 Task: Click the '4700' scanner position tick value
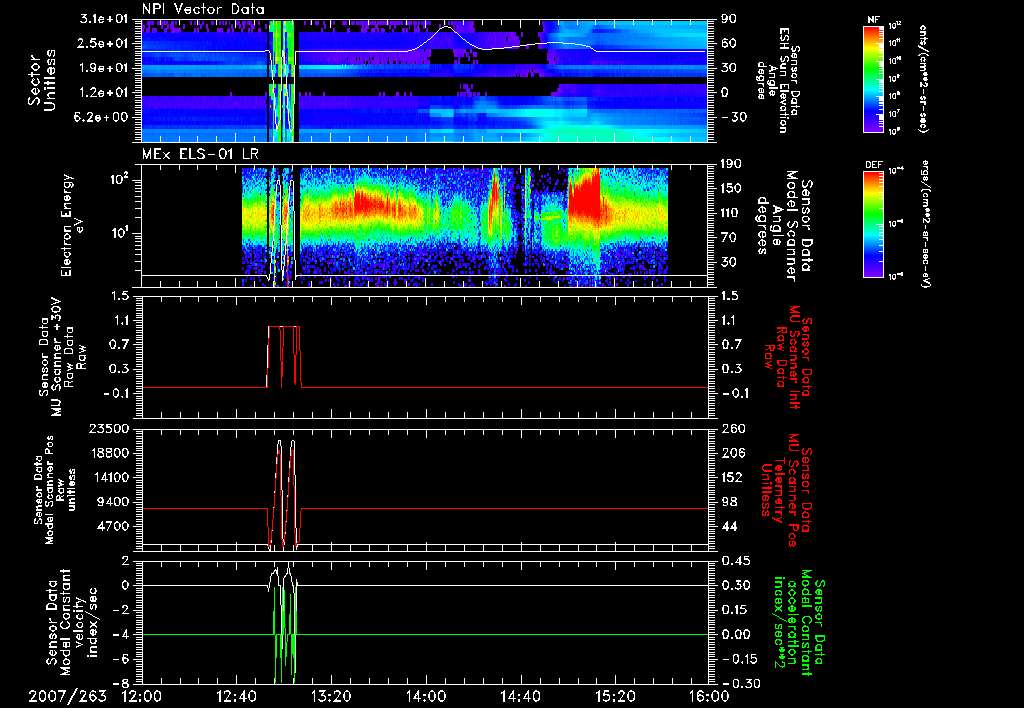point(115,526)
